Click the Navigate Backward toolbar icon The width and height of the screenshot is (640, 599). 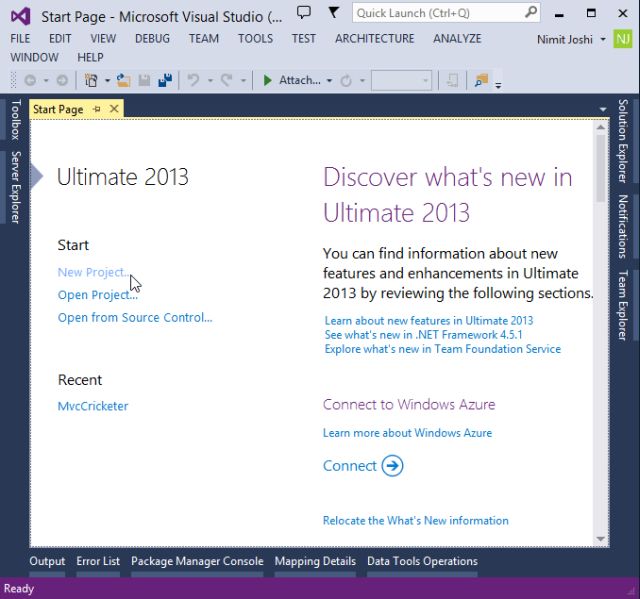(30, 80)
